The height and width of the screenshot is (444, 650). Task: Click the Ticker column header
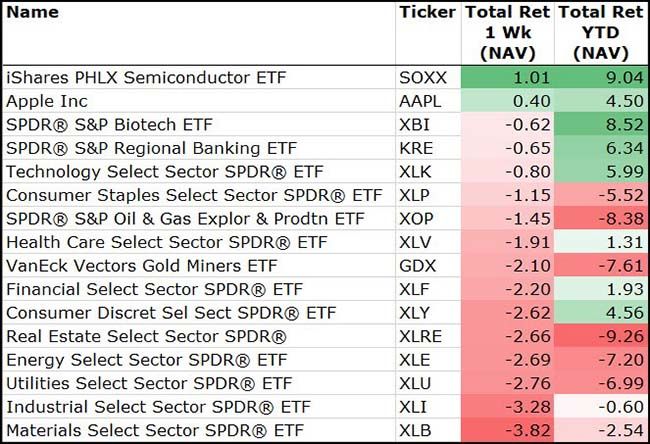pyautogui.click(x=426, y=13)
